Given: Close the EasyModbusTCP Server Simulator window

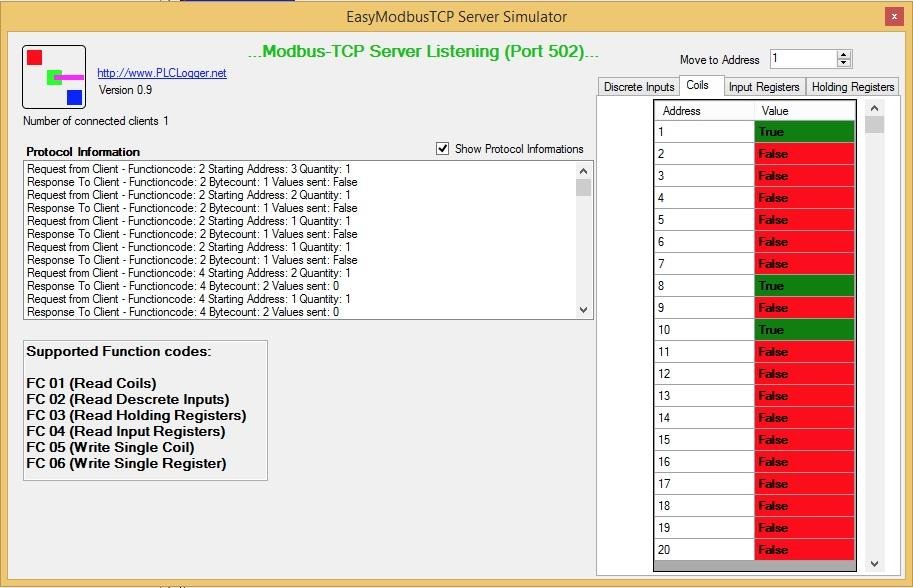Looking at the screenshot, I should [894, 16].
